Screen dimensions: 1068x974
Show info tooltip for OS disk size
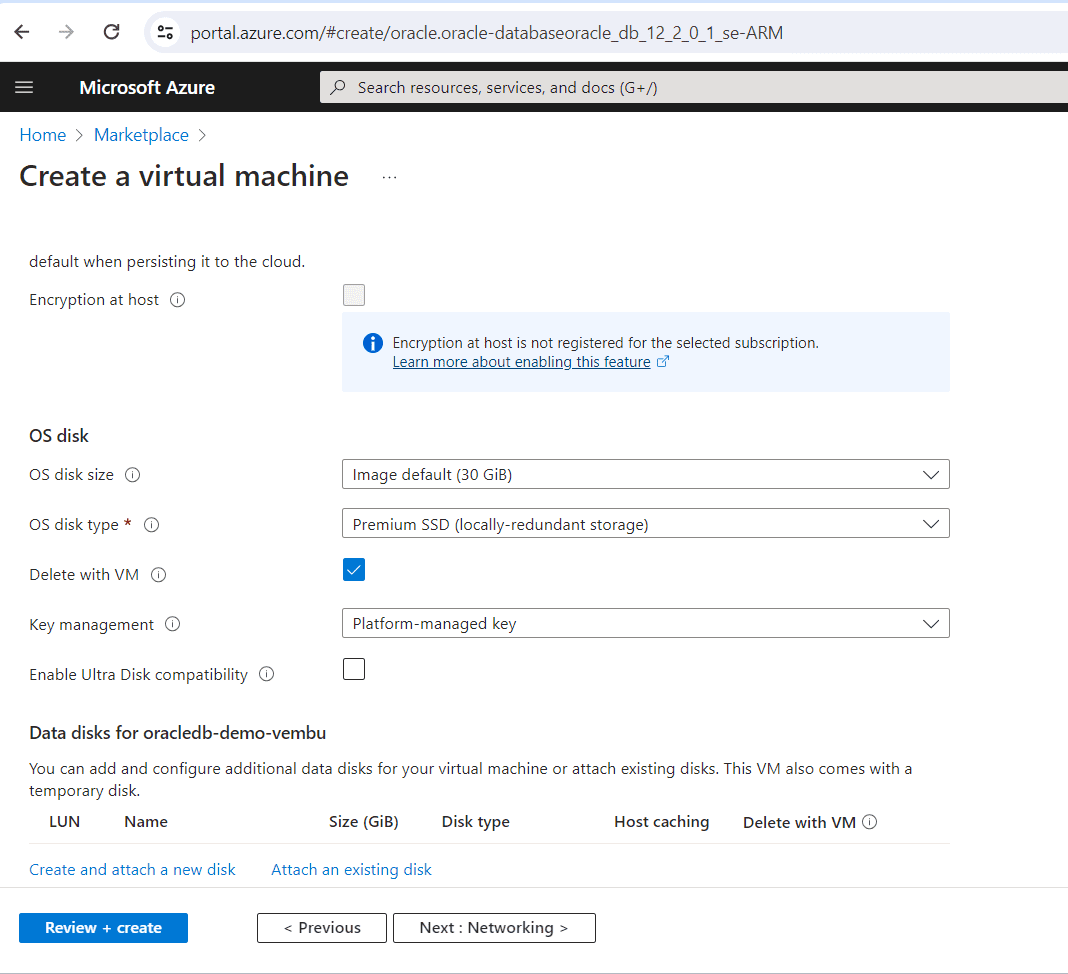point(132,475)
